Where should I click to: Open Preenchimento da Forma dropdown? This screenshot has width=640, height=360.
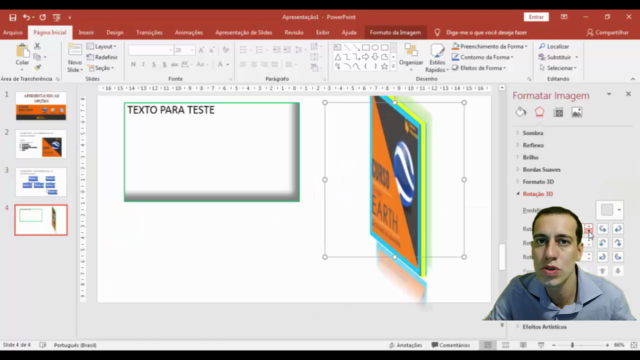490,47
